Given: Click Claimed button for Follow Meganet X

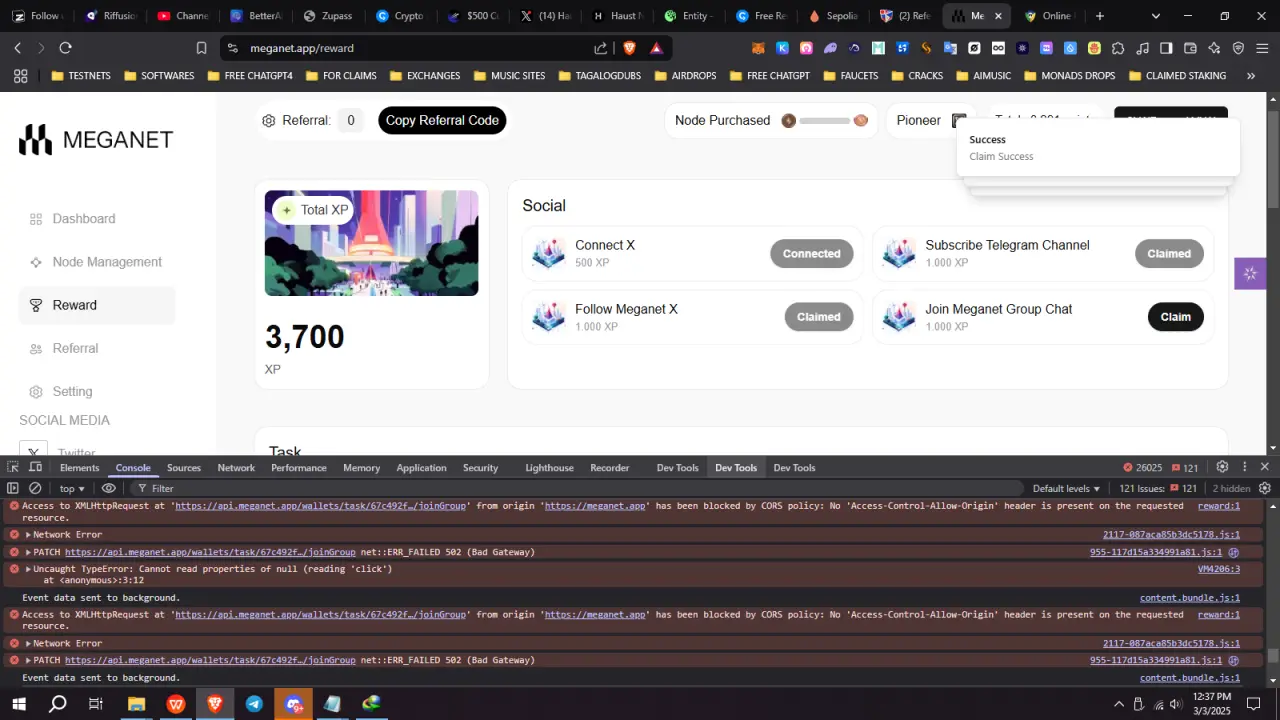Looking at the screenshot, I should (819, 317).
